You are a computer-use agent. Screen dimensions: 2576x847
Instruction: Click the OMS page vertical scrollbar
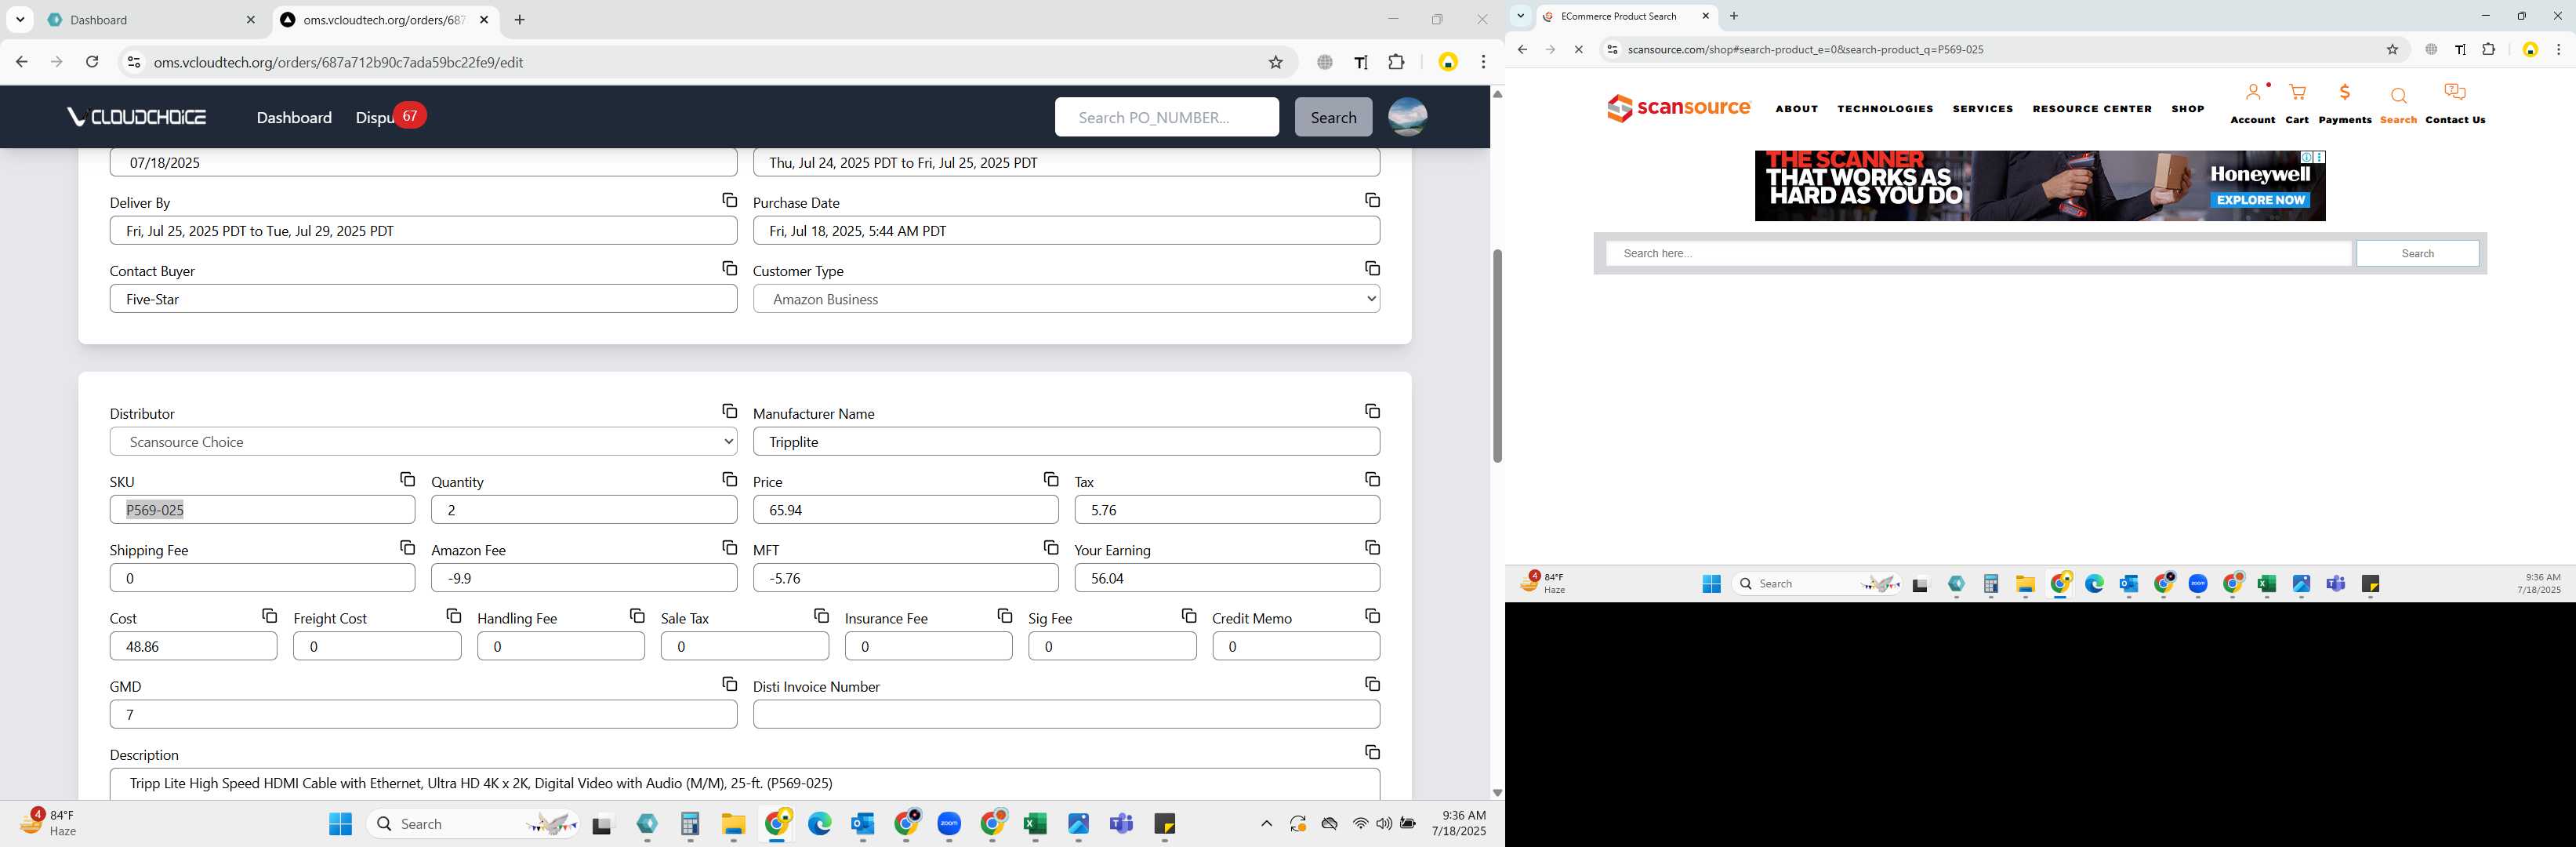pyautogui.click(x=1497, y=356)
